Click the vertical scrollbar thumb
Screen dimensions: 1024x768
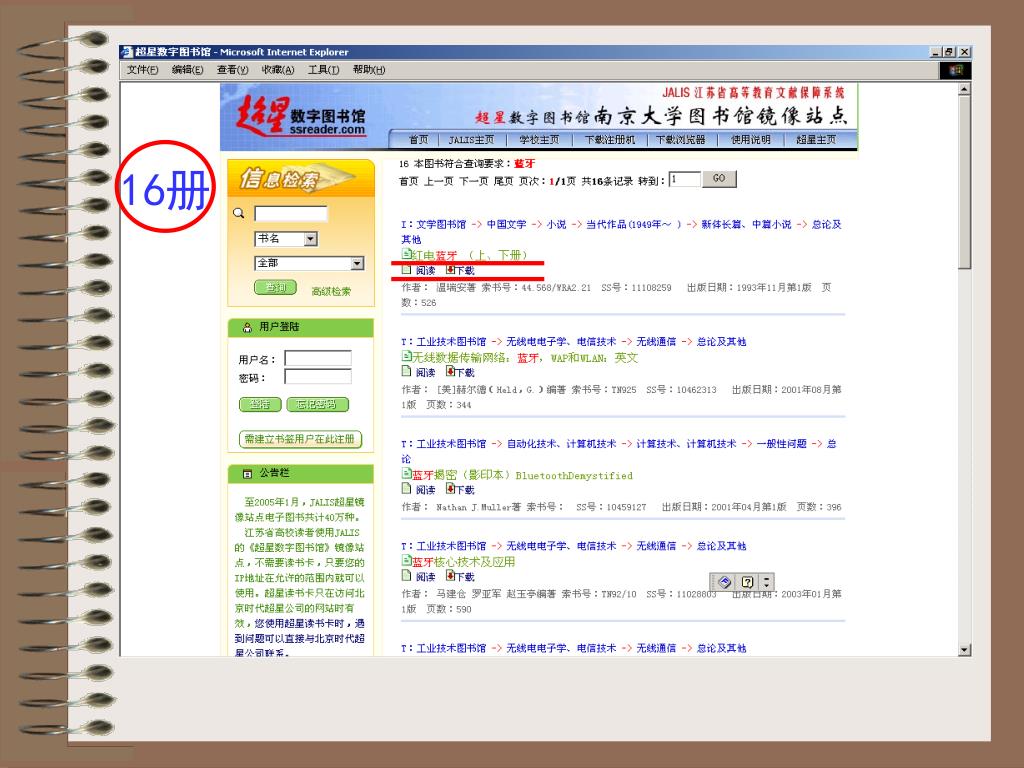(x=965, y=182)
